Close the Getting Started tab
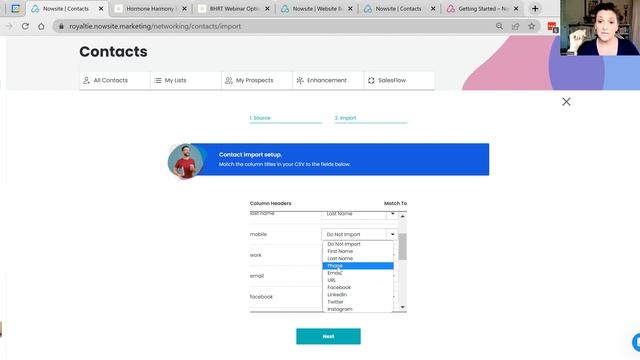The height and width of the screenshot is (360, 640). [x=516, y=9]
